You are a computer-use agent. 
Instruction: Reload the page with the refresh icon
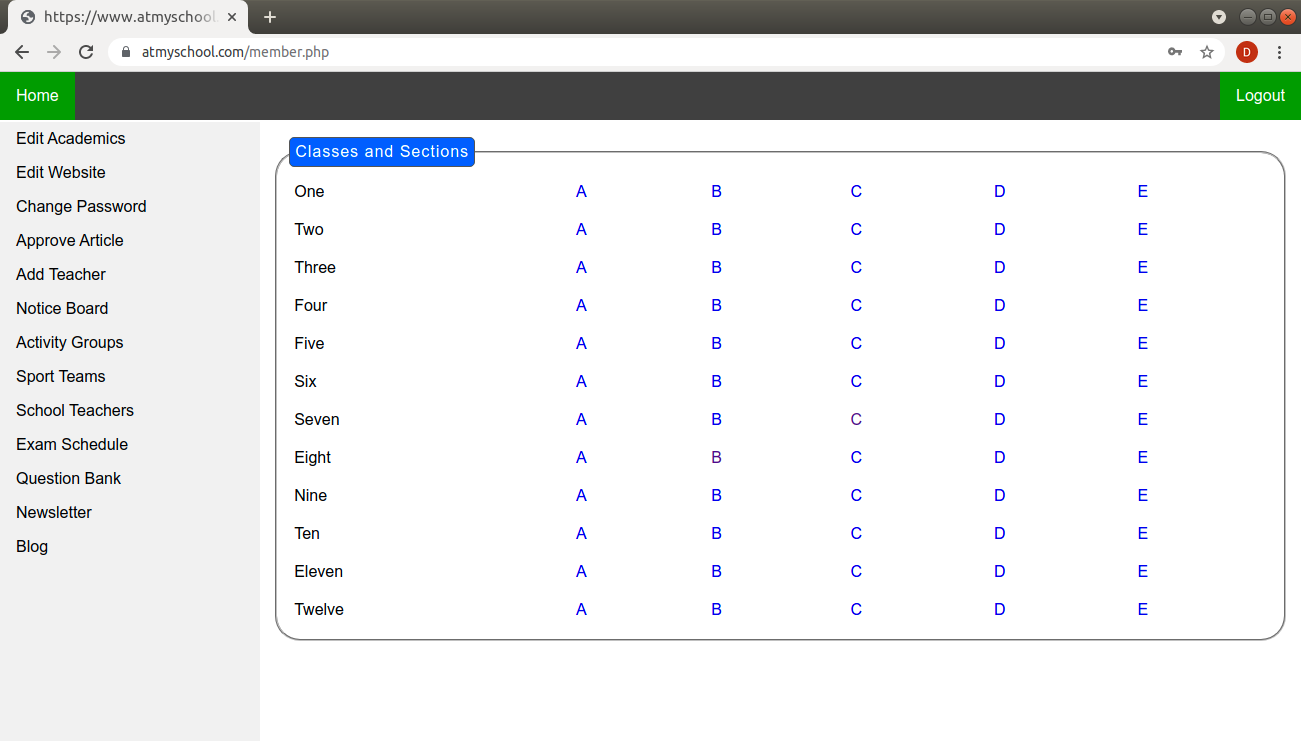pyautogui.click(x=86, y=52)
